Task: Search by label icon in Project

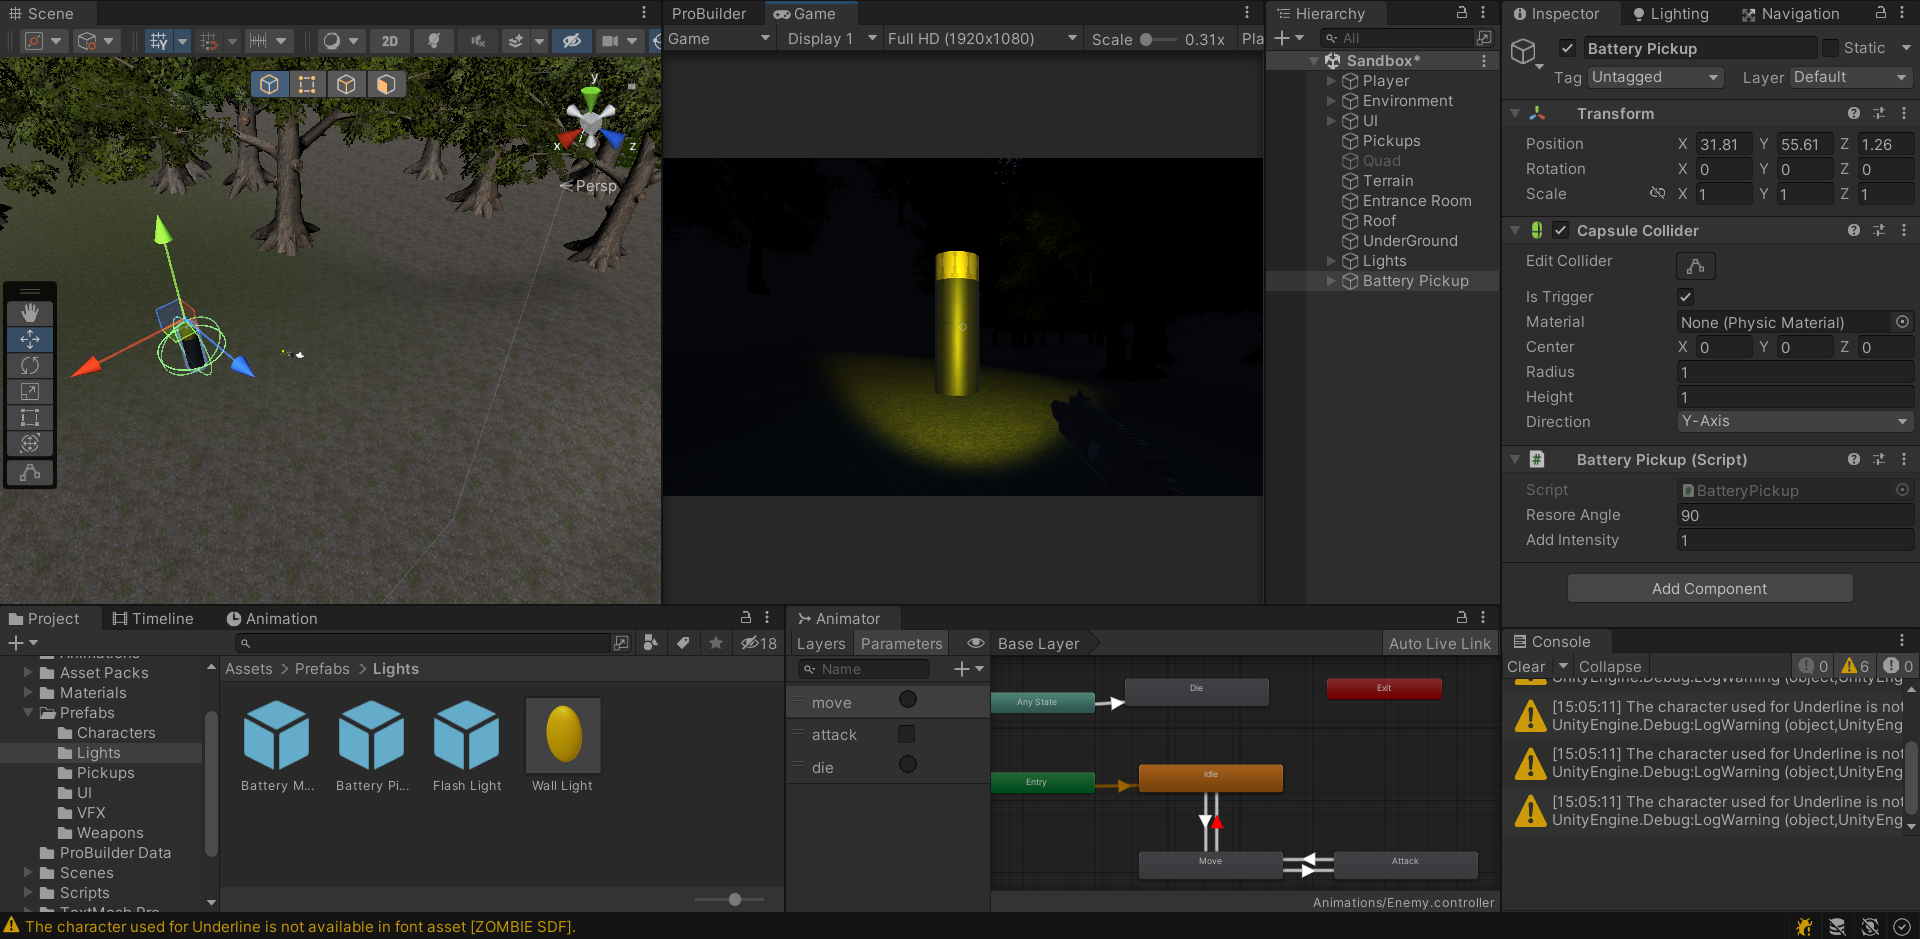Action: [683, 643]
